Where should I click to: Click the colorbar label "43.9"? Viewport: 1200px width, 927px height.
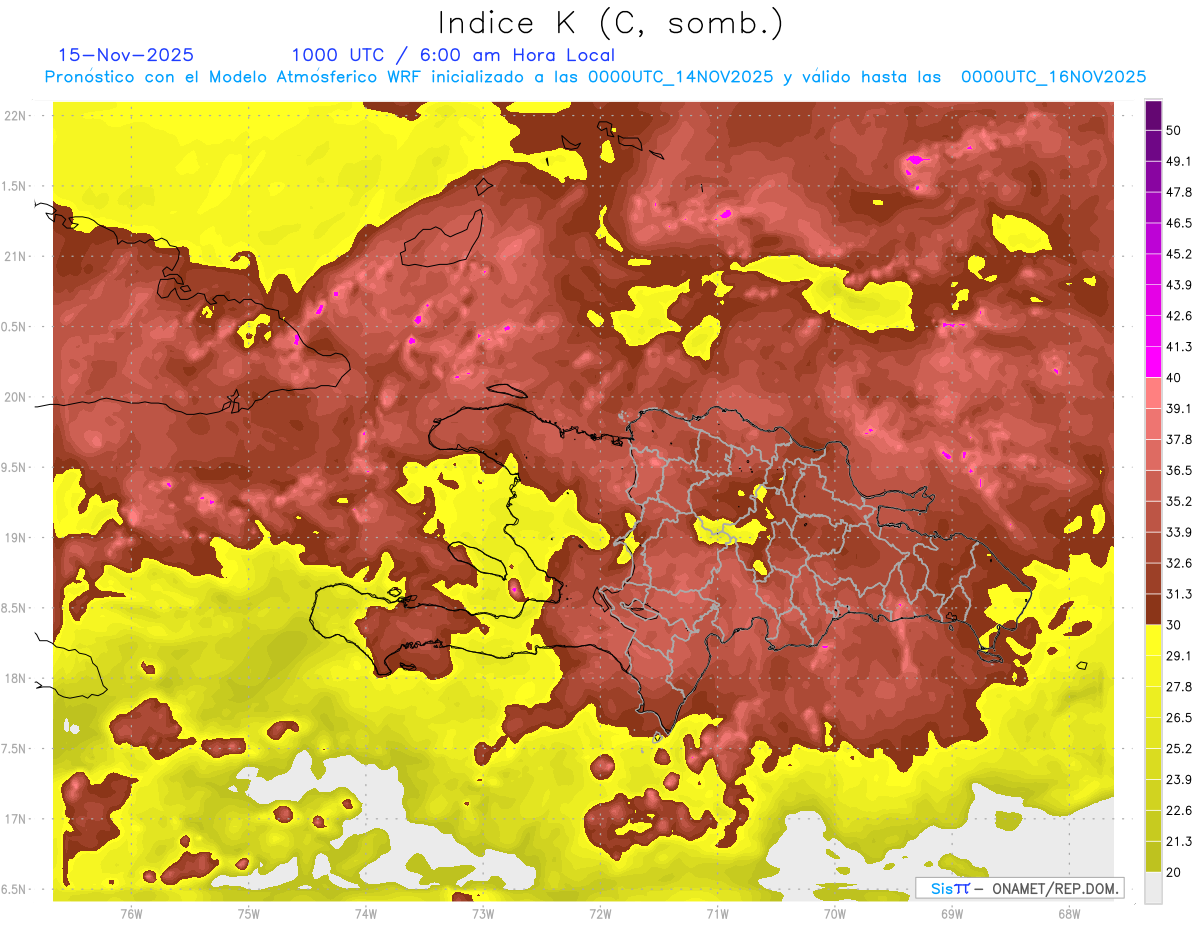pyautogui.click(x=1179, y=285)
